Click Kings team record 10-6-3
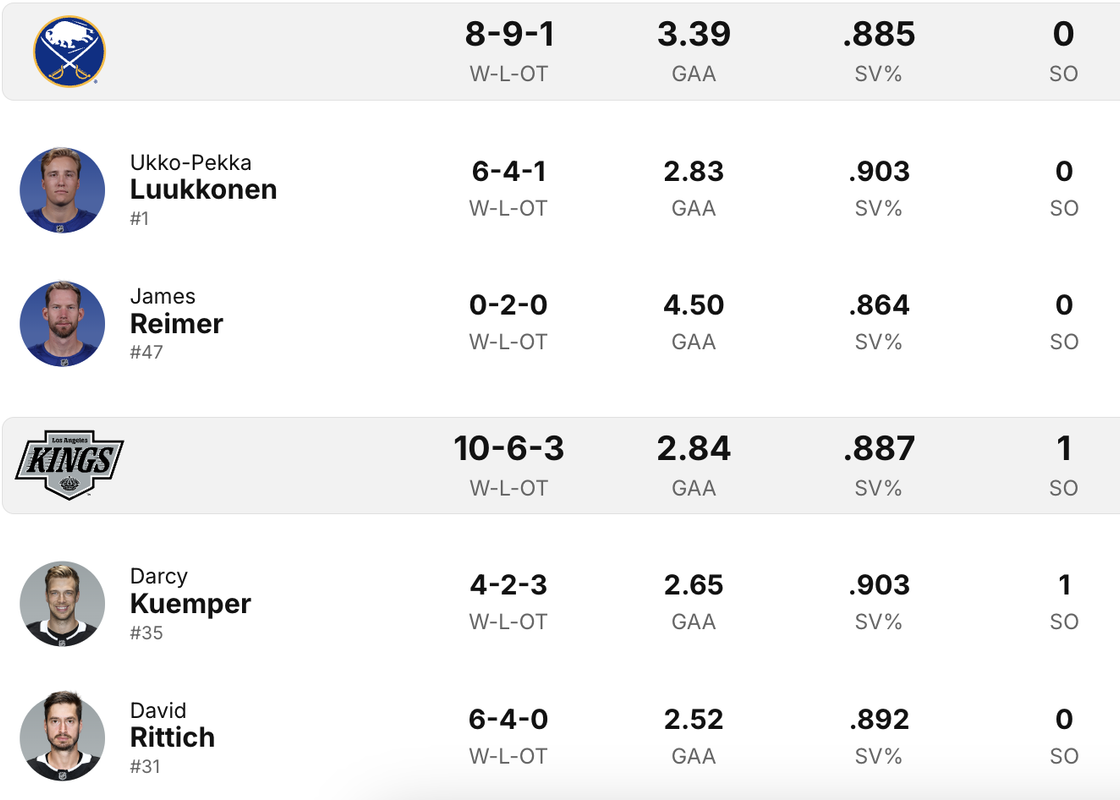 (509, 448)
